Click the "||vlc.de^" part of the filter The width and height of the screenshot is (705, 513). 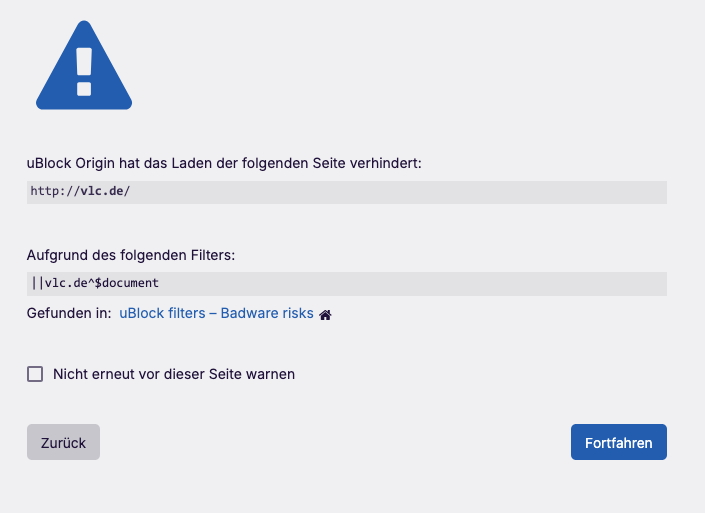pyautogui.click(x=62, y=284)
